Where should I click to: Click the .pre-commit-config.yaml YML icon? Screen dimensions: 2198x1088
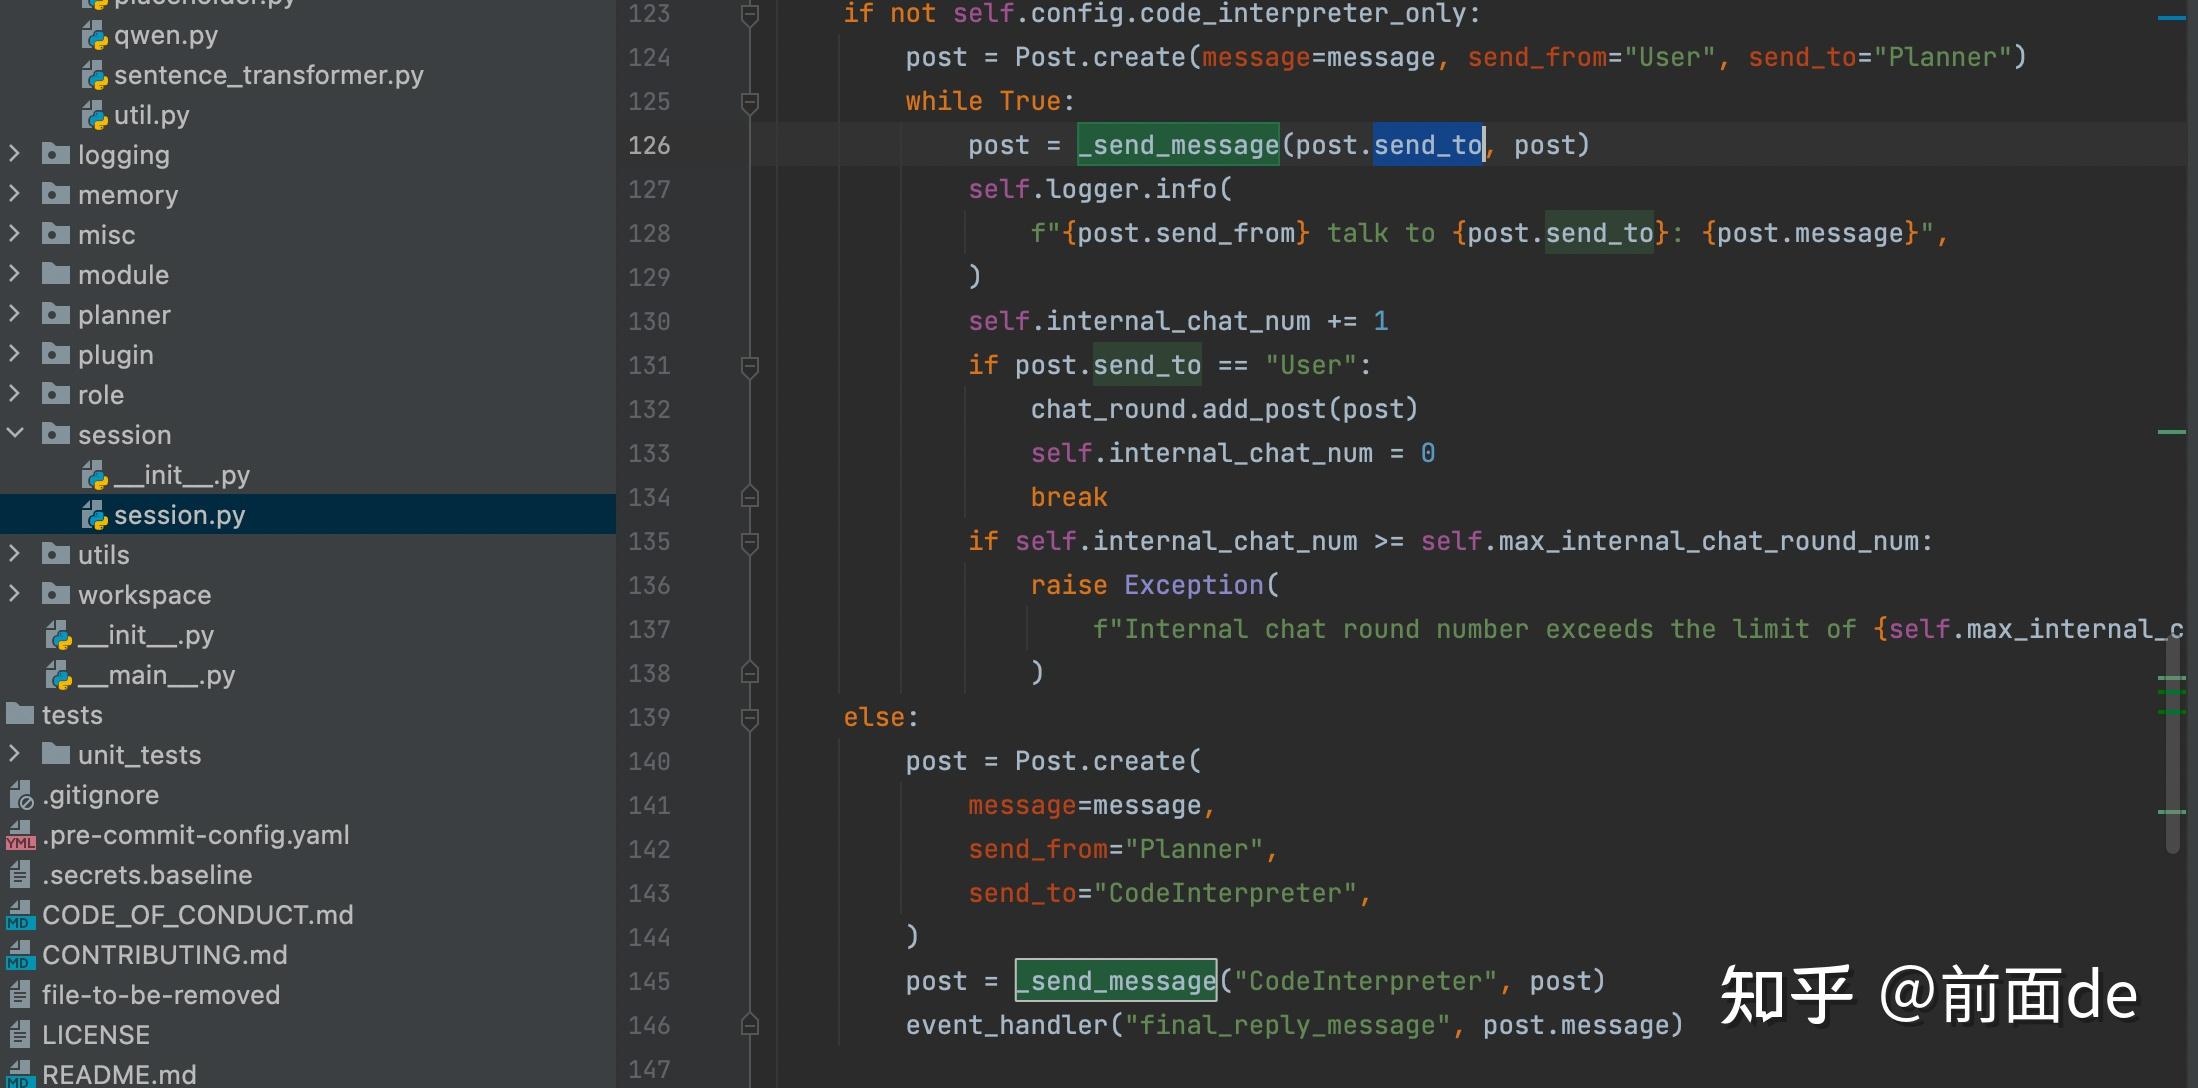[20, 836]
